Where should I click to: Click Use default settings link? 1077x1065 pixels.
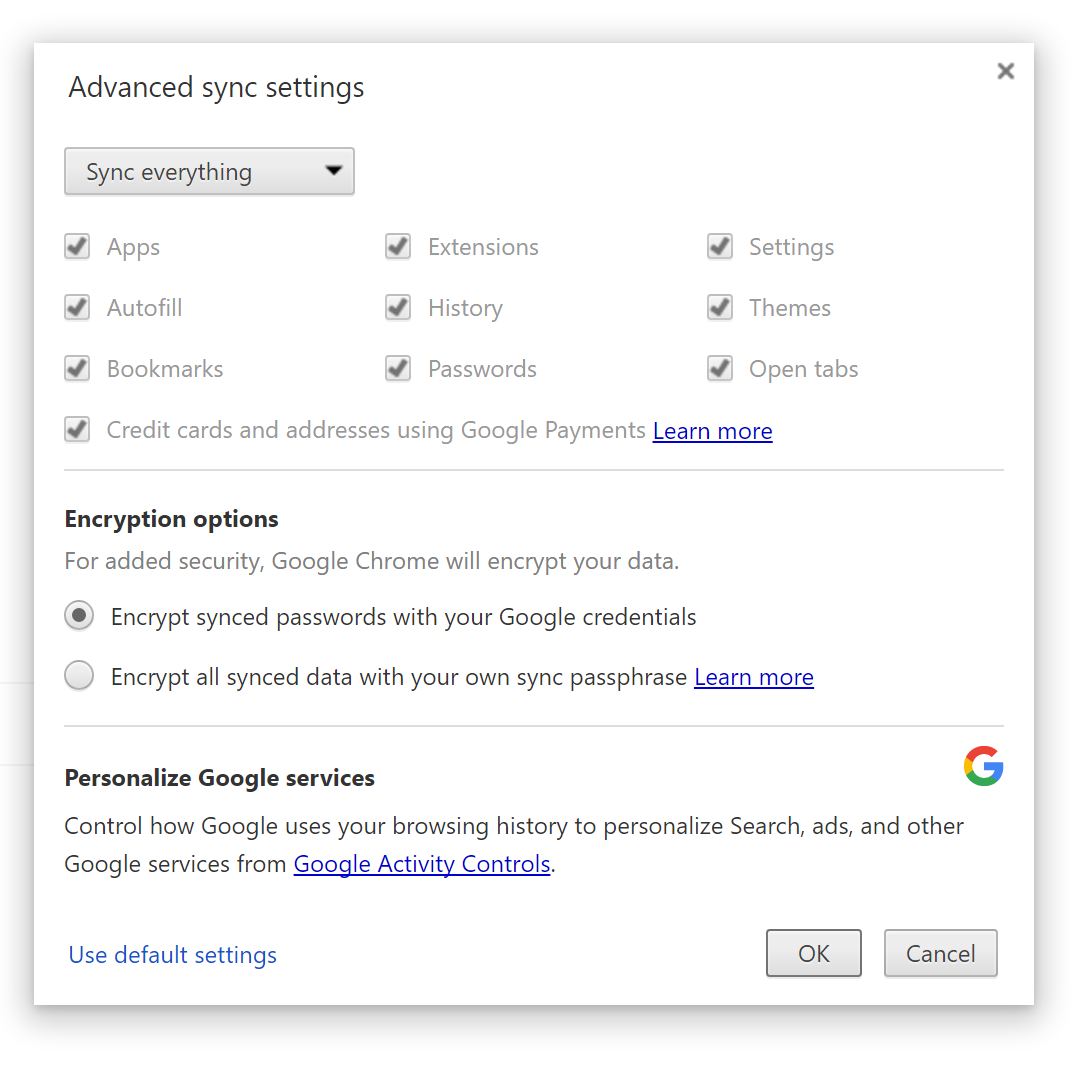coord(172,955)
